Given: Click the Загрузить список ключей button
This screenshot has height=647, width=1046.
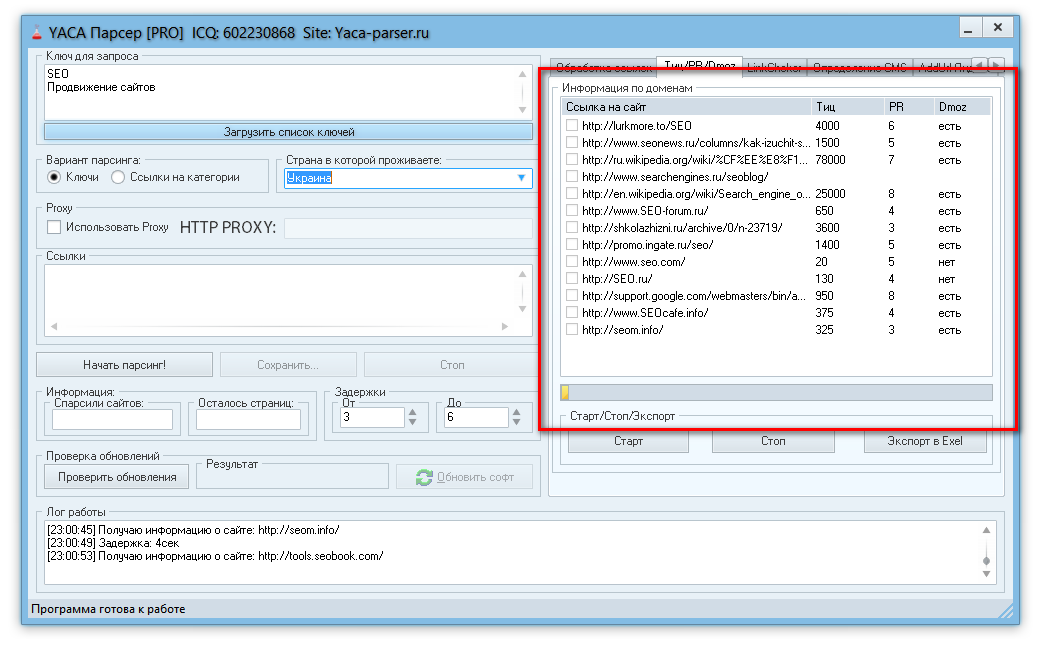Looking at the screenshot, I should click(x=288, y=132).
